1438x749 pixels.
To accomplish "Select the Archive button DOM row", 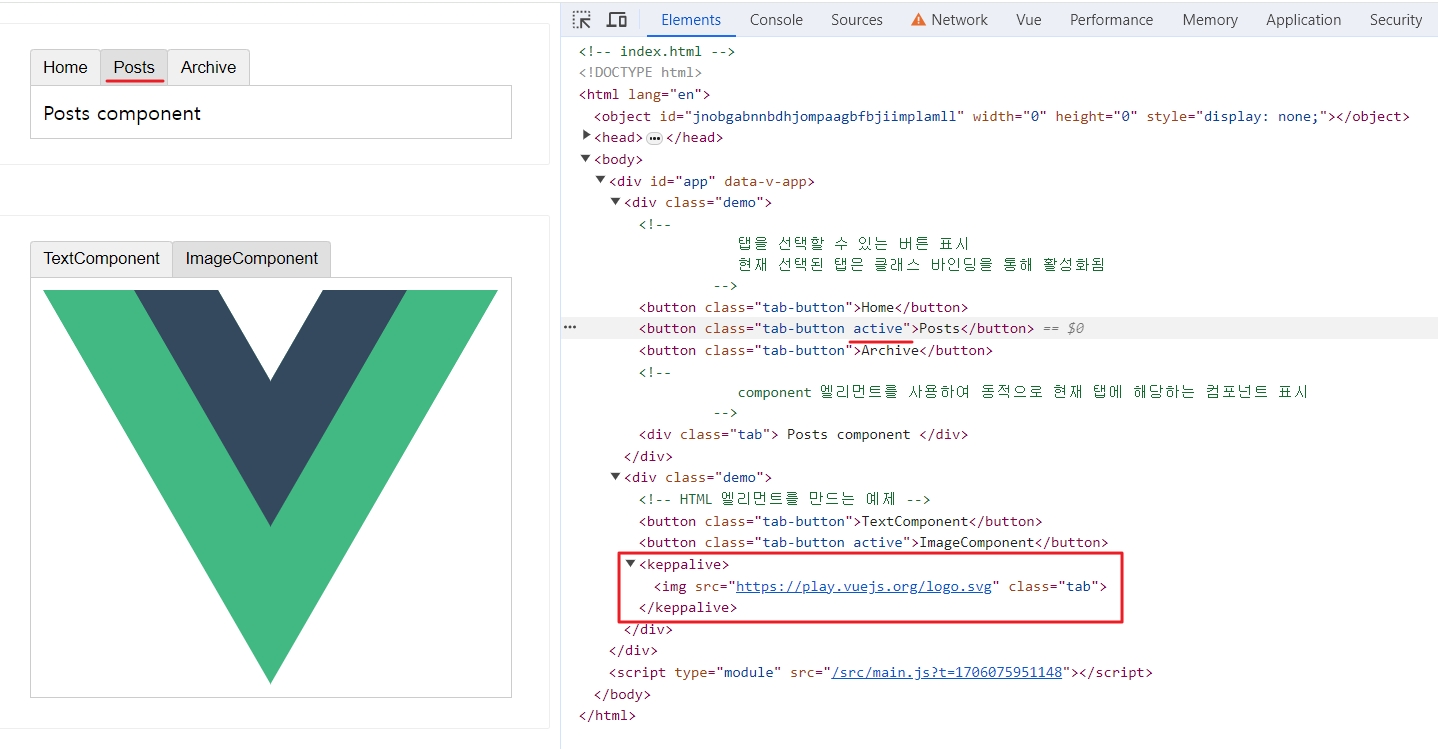I will coord(816,350).
